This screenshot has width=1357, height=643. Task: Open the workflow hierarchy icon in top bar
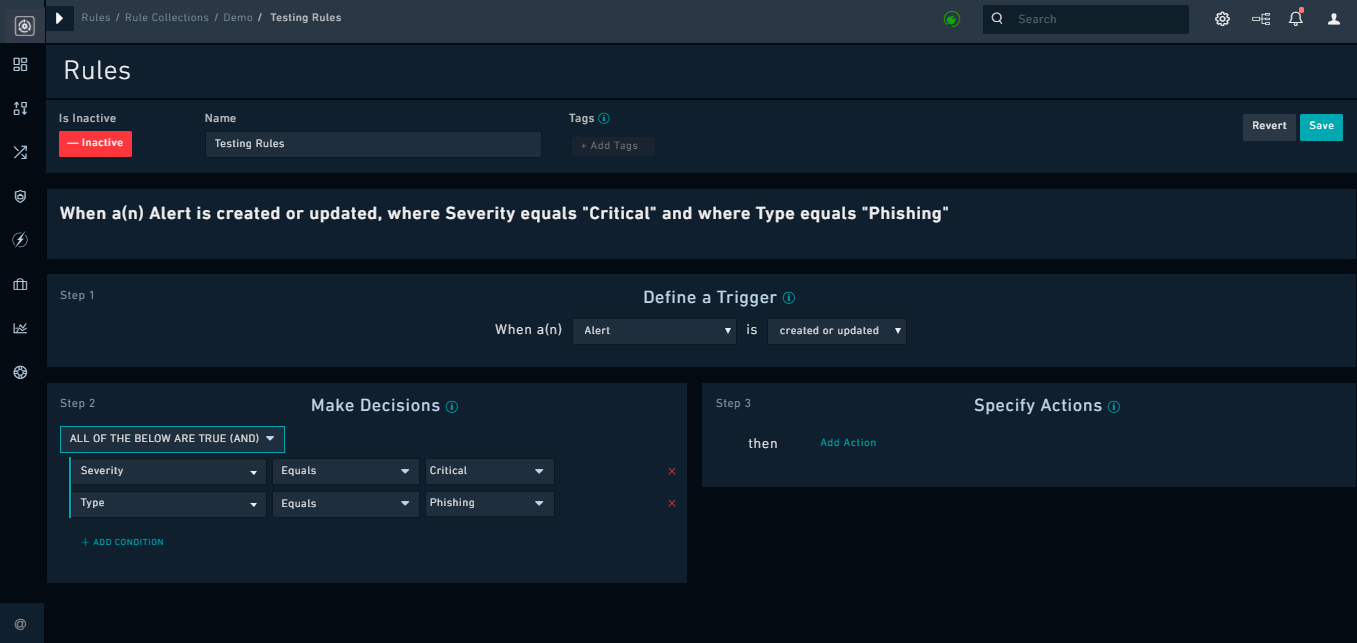click(x=1260, y=18)
